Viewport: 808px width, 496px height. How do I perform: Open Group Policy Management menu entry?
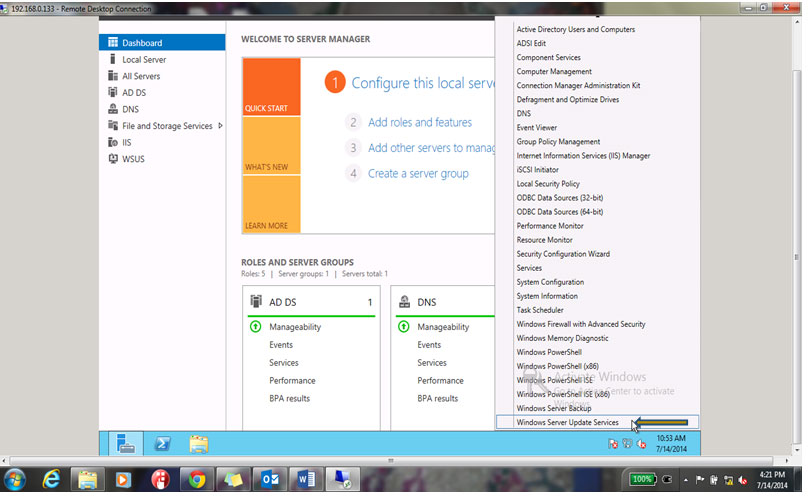pyautogui.click(x=558, y=142)
